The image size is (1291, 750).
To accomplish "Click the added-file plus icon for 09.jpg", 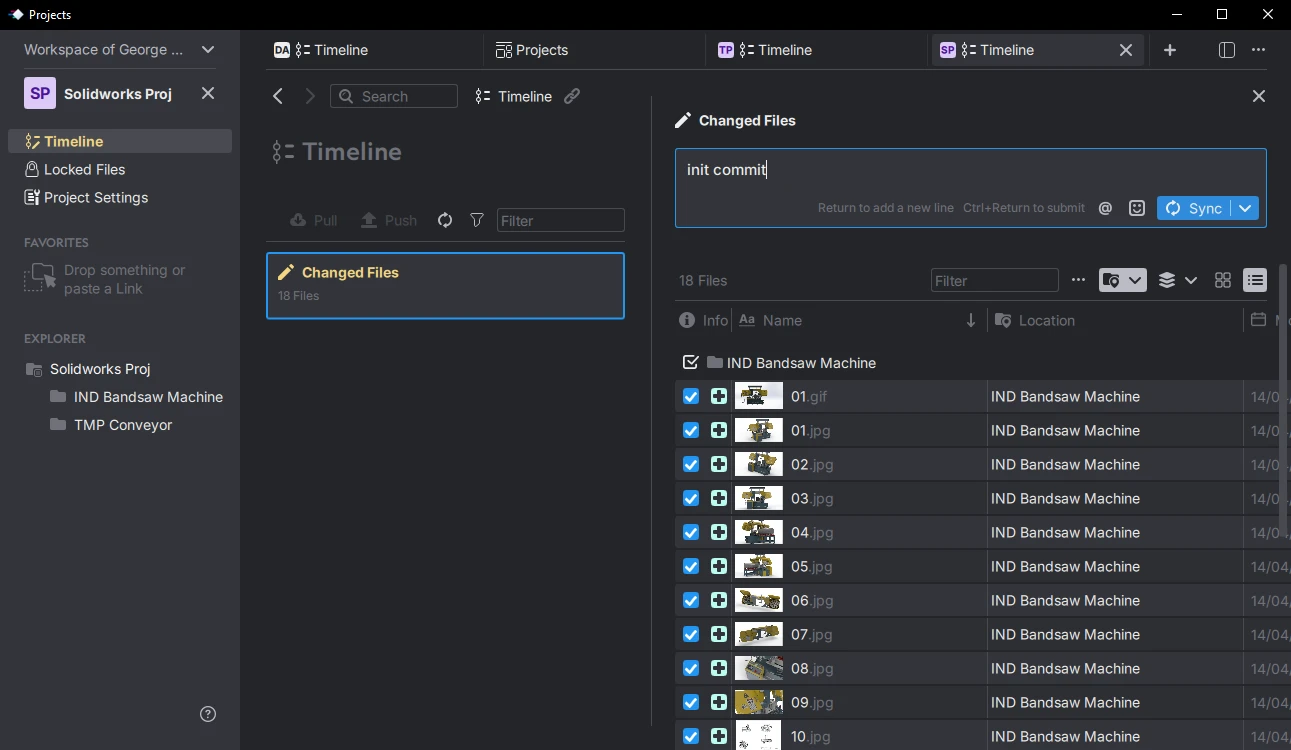I will pyautogui.click(x=719, y=702).
